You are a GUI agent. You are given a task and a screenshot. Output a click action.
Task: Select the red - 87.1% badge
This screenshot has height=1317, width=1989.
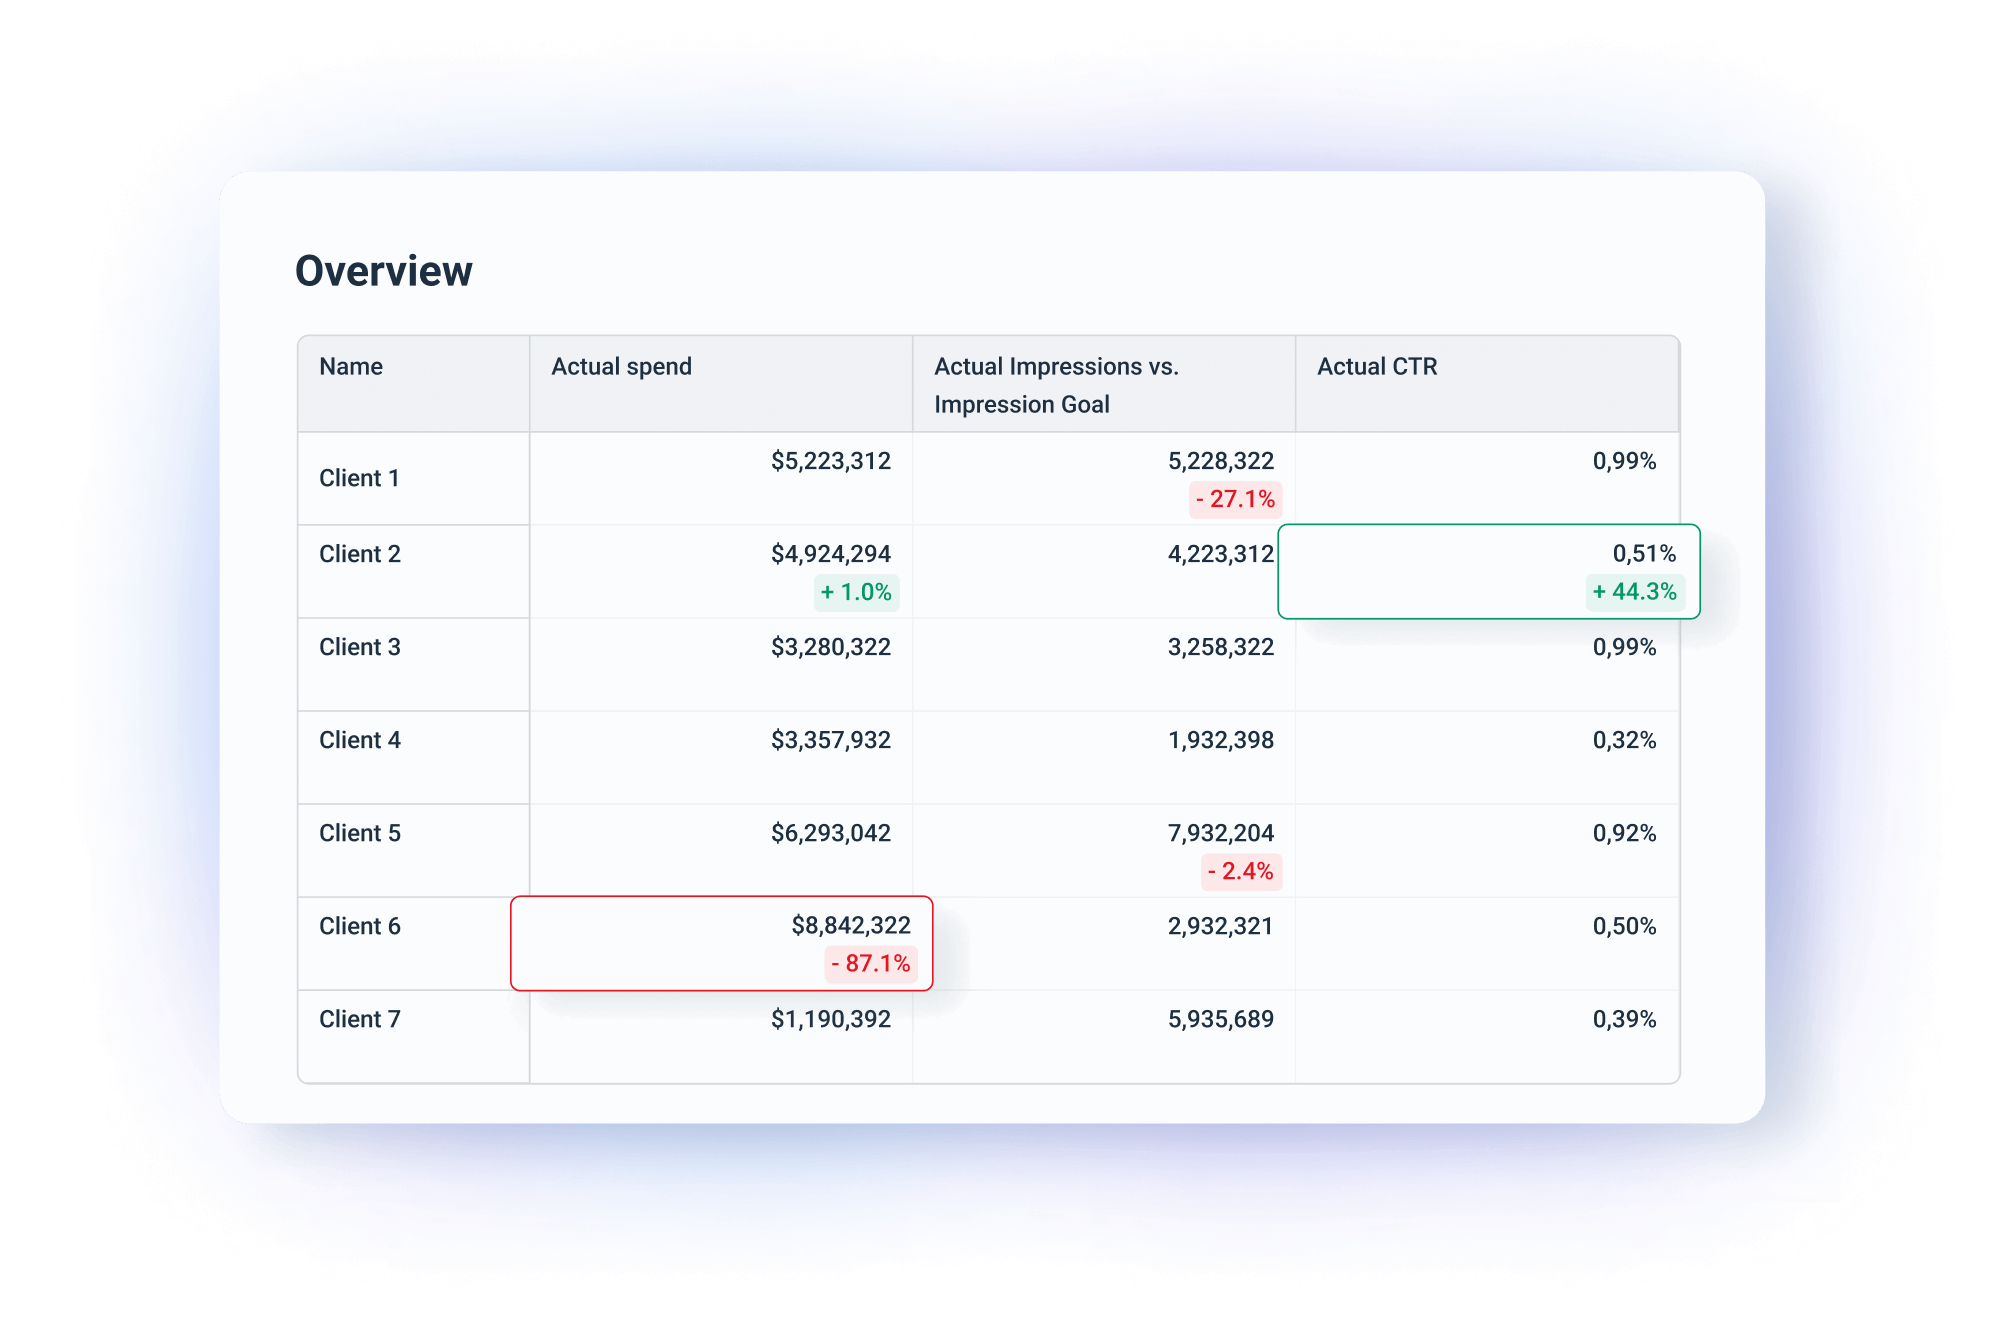click(871, 964)
